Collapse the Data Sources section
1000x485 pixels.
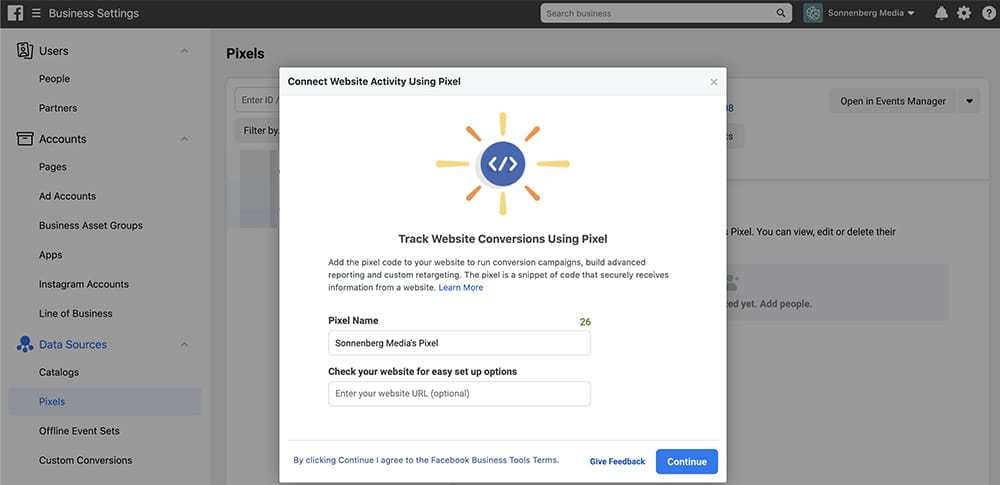(x=184, y=345)
